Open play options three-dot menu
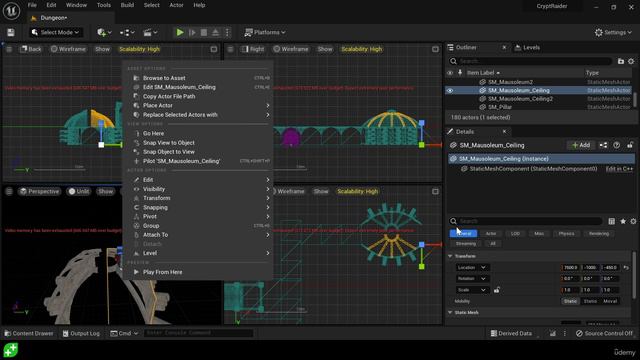The width and height of the screenshot is (640, 360). point(227,32)
